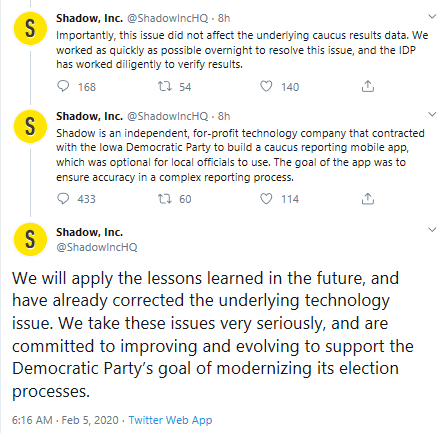The height and width of the screenshot is (433, 441).
Task: Share the independent for-profit company tweet
Action: (x=368, y=199)
